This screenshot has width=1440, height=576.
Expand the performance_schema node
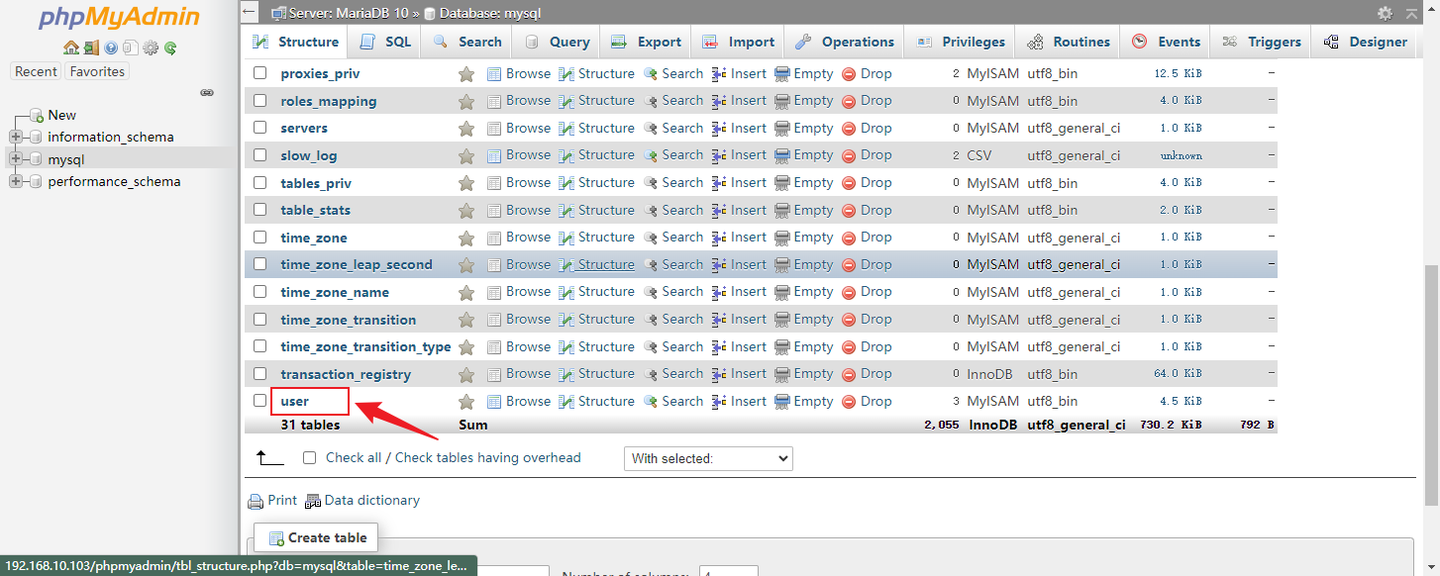coord(17,181)
